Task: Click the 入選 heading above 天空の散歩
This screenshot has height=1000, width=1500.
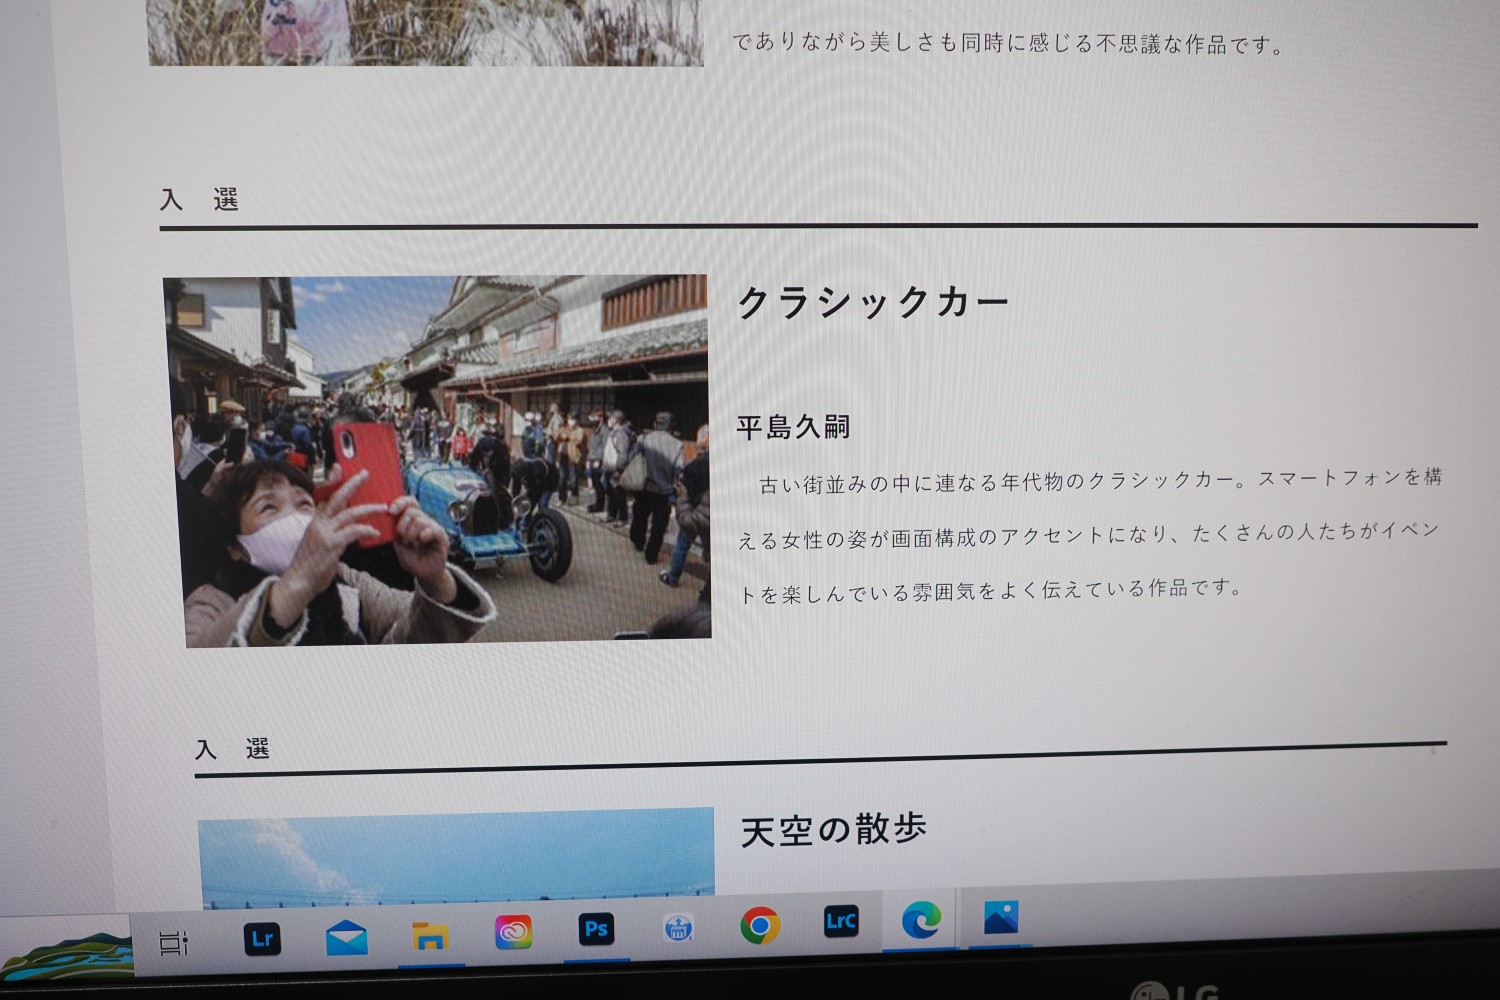Action: click(232, 749)
